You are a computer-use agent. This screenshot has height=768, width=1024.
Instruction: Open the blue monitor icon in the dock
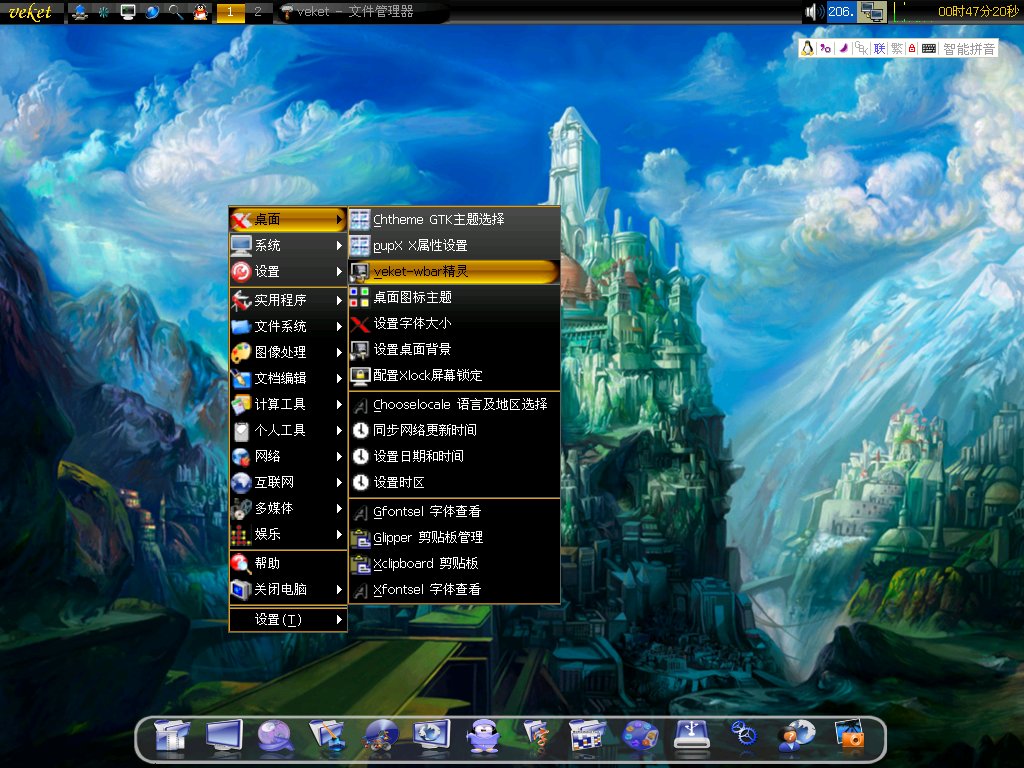(224, 737)
